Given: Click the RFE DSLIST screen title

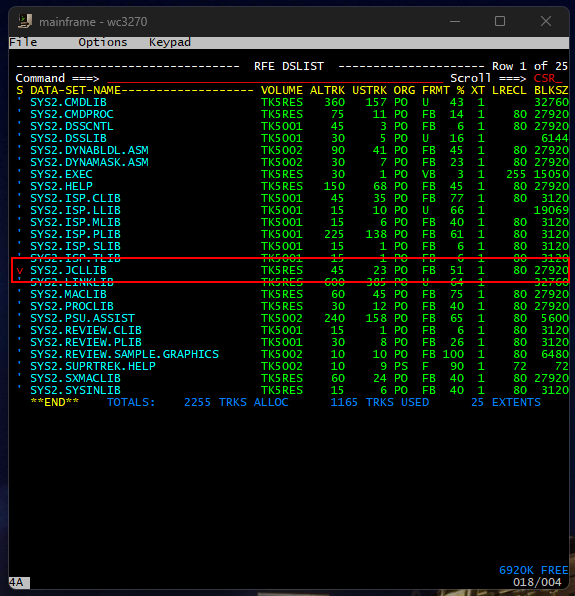Looking at the screenshot, I should point(289,66).
